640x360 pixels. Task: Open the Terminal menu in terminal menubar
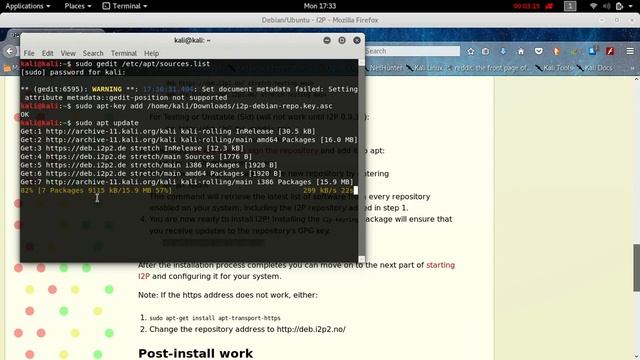click(124, 53)
